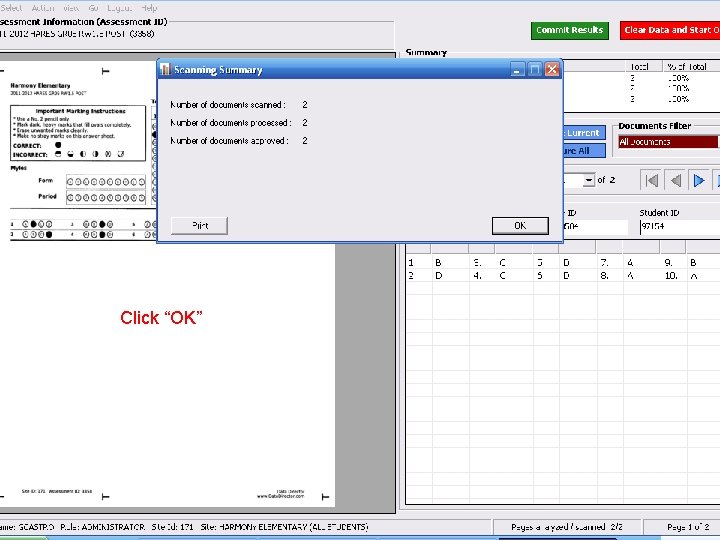Open the View menu
Image resolution: width=720 pixels, height=540 pixels.
pos(71,8)
